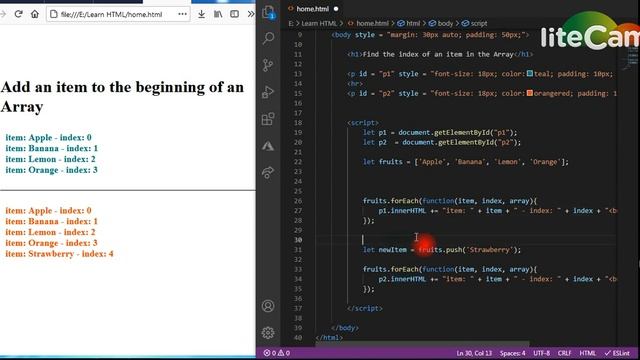Click line number 31 in gutter
Screen dimensions: 640x360
pyautogui.click(x=298, y=250)
